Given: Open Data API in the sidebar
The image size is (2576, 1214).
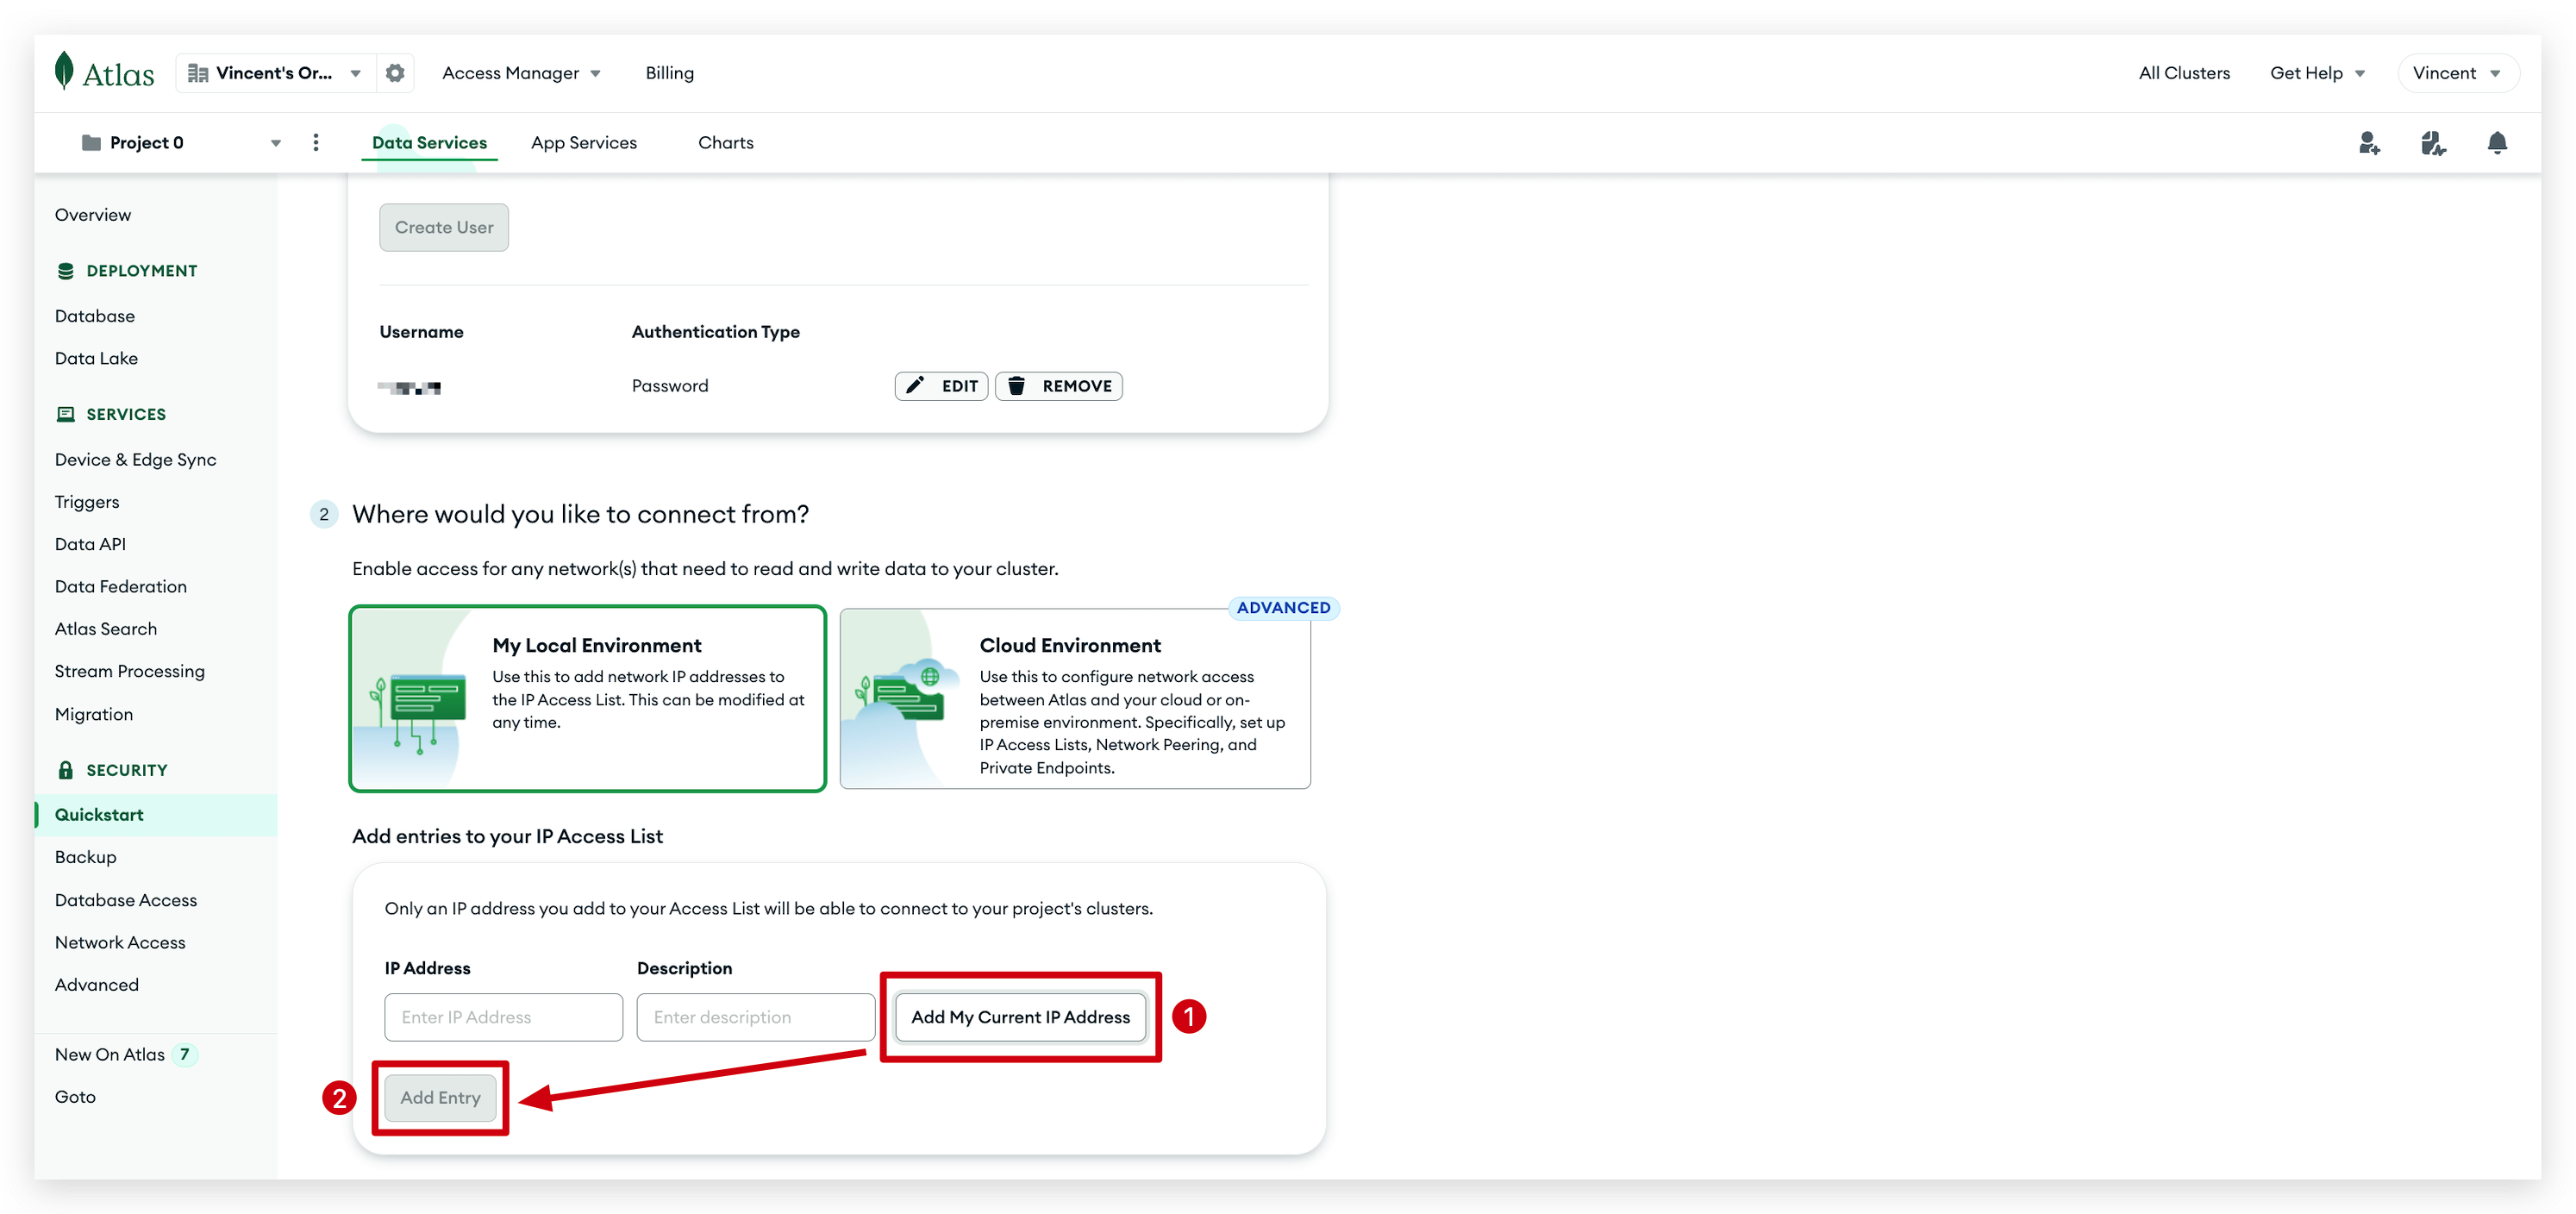Looking at the screenshot, I should (90, 544).
